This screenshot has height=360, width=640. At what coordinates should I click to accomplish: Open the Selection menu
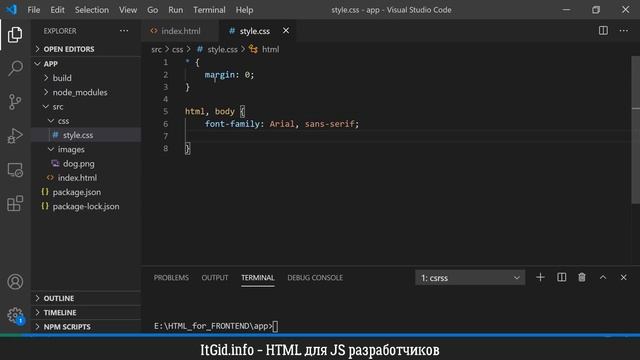click(x=91, y=10)
